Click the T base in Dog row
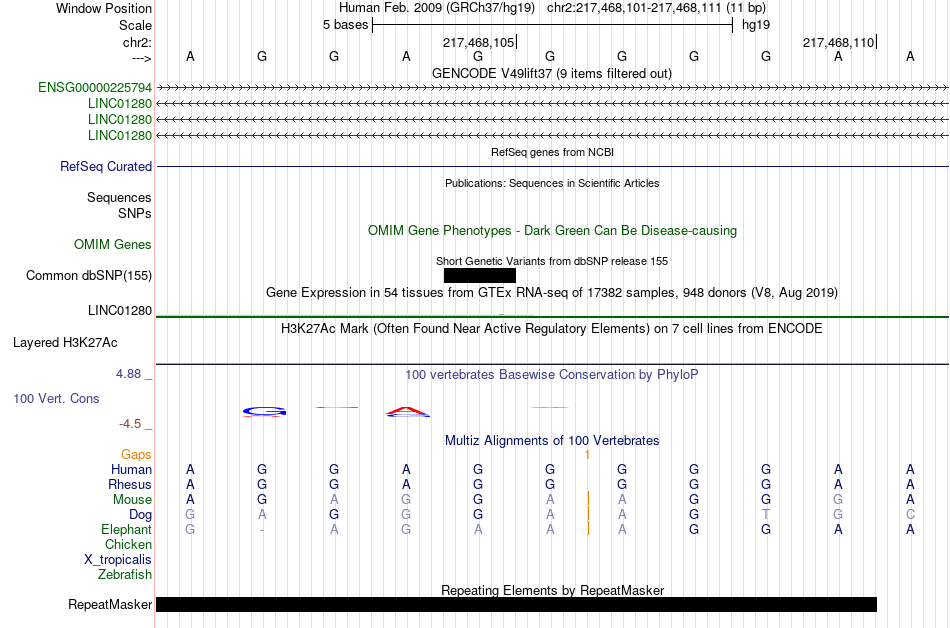 [766, 515]
